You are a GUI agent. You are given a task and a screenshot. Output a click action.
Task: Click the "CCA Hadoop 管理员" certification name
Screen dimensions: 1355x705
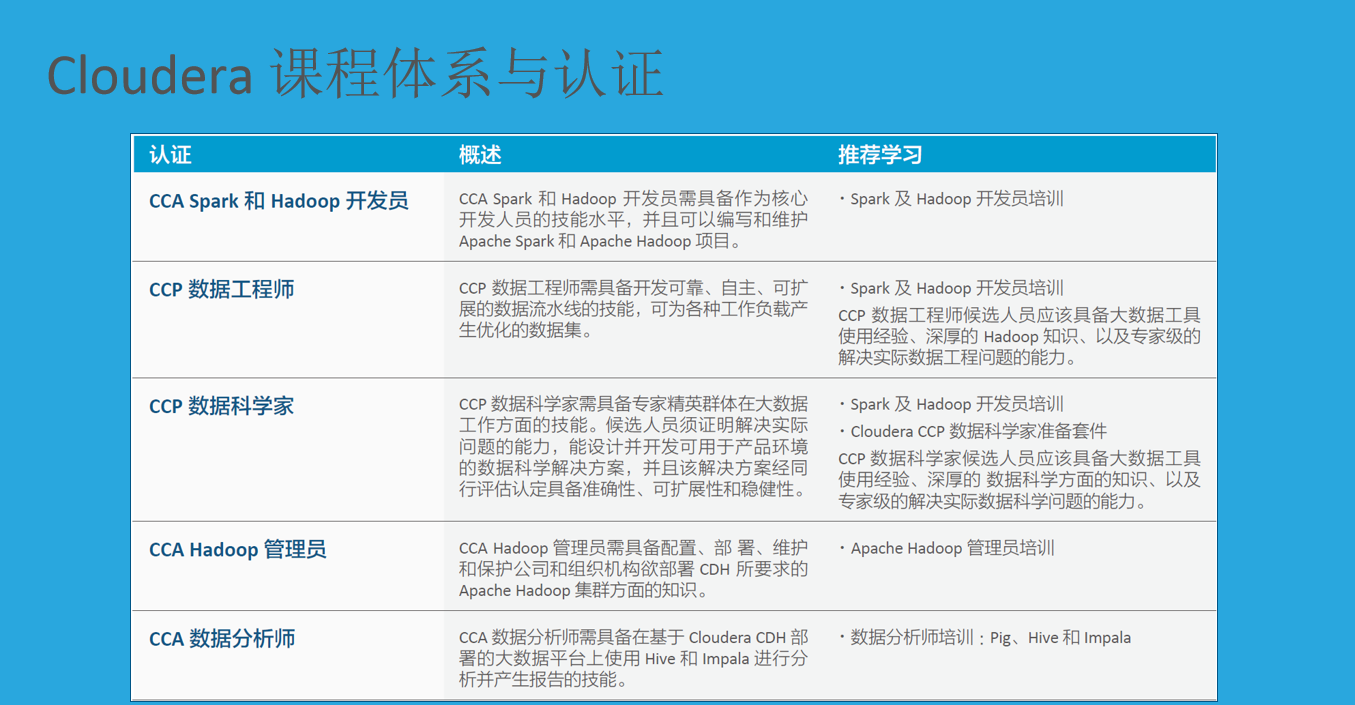(238, 550)
